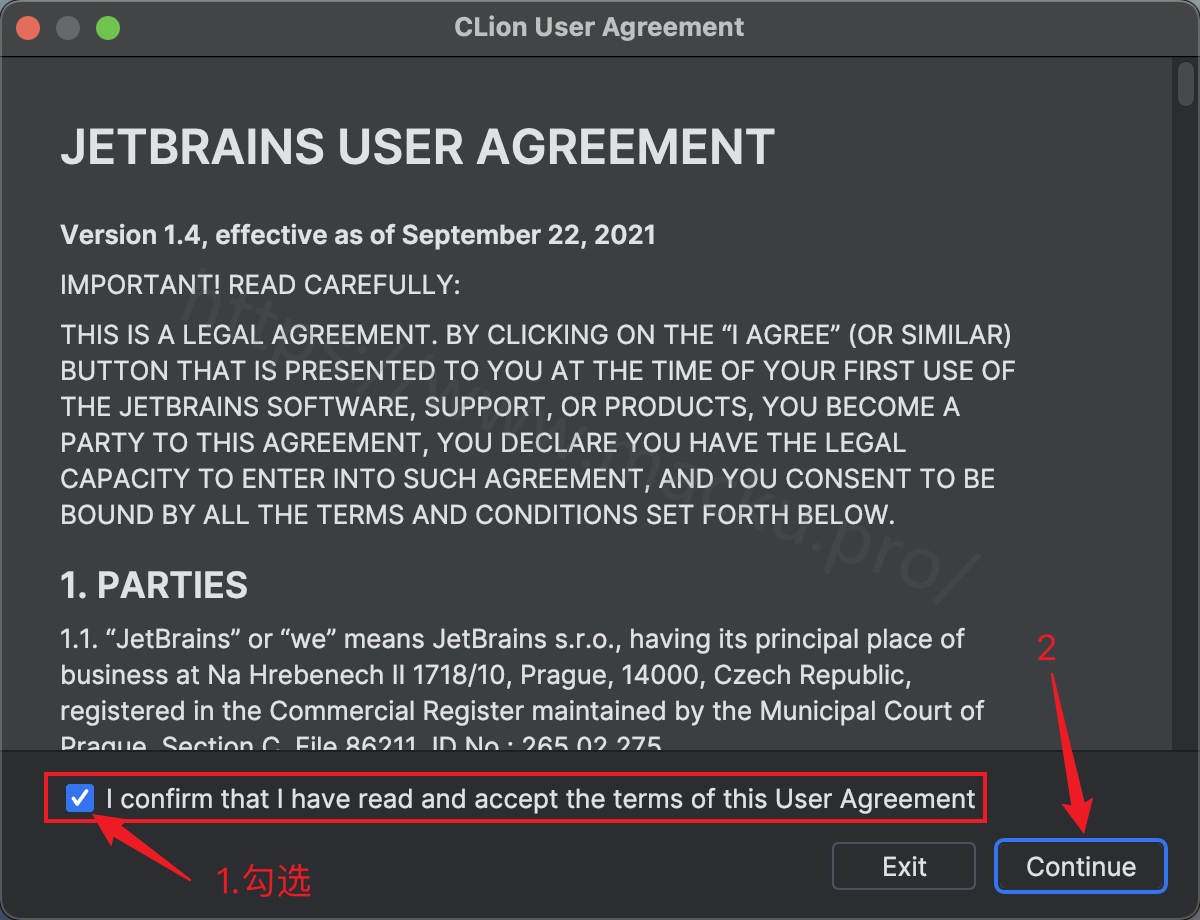This screenshot has width=1200, height=920.
Task: Click the red "1.勾选" annotation text
Action: pos(264,880)
